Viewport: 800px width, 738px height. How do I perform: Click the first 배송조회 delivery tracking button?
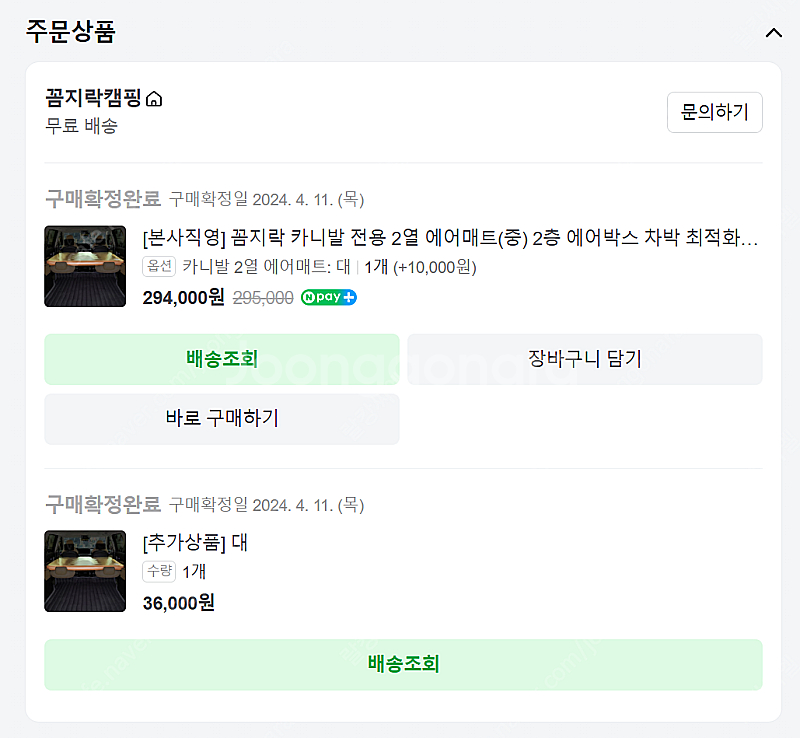tap(221, 359)
